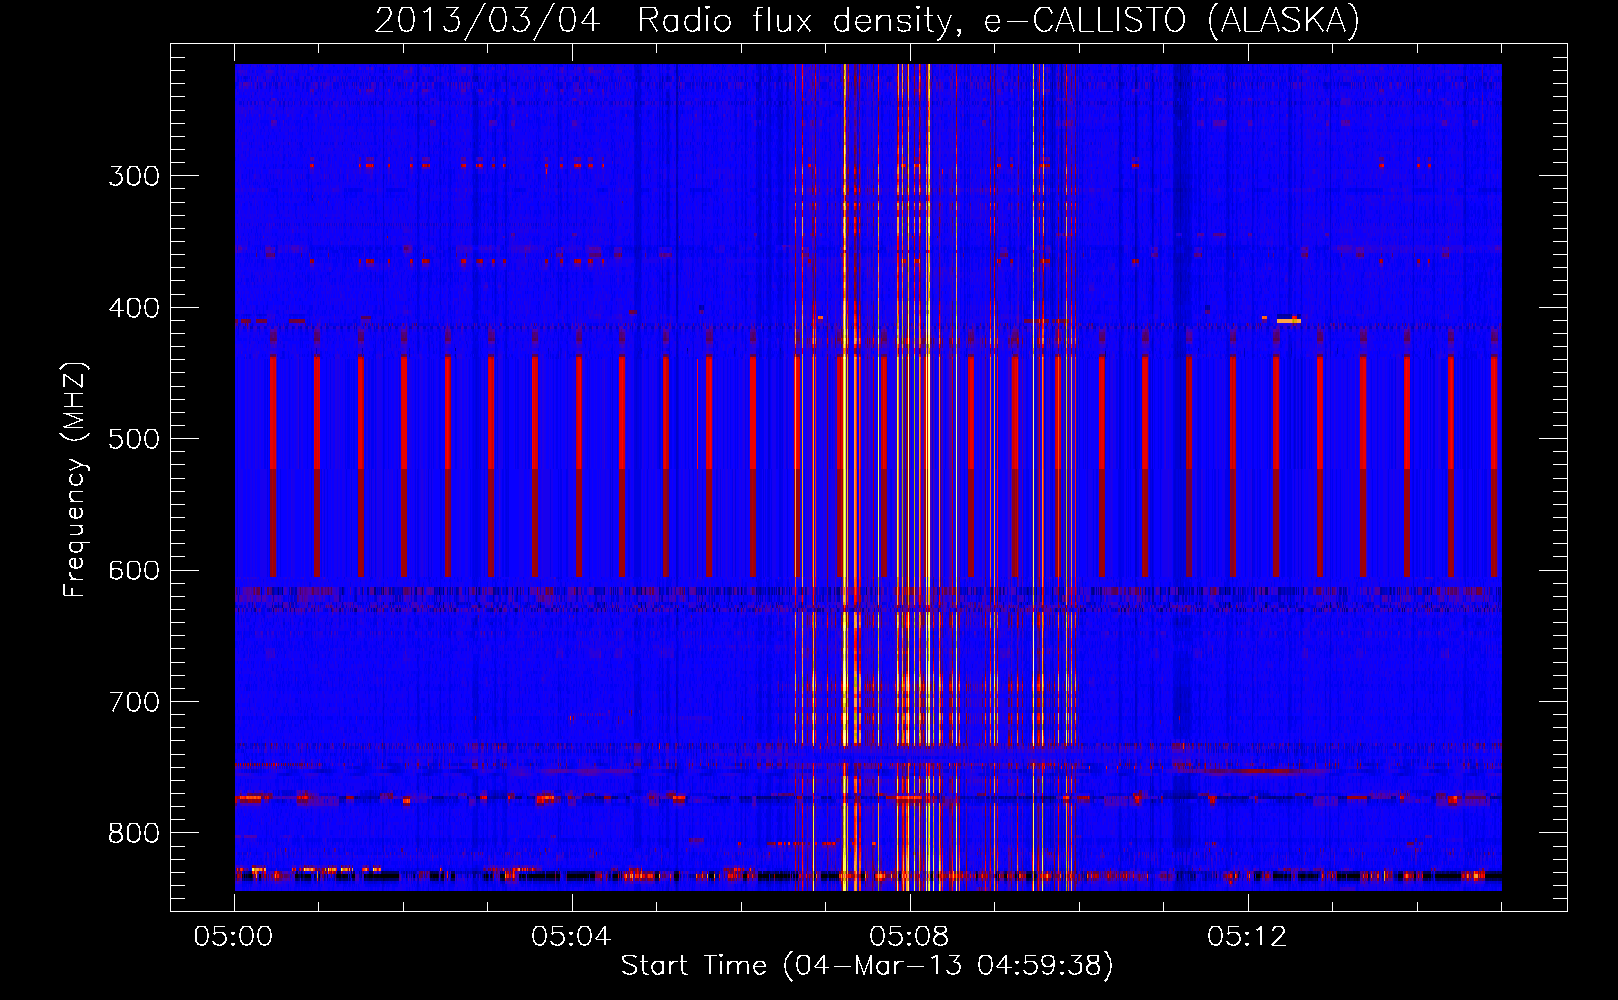This screenshot has width=1618, height=1000.
Task: Click the 600 frequency tick label
Action: 134,571
